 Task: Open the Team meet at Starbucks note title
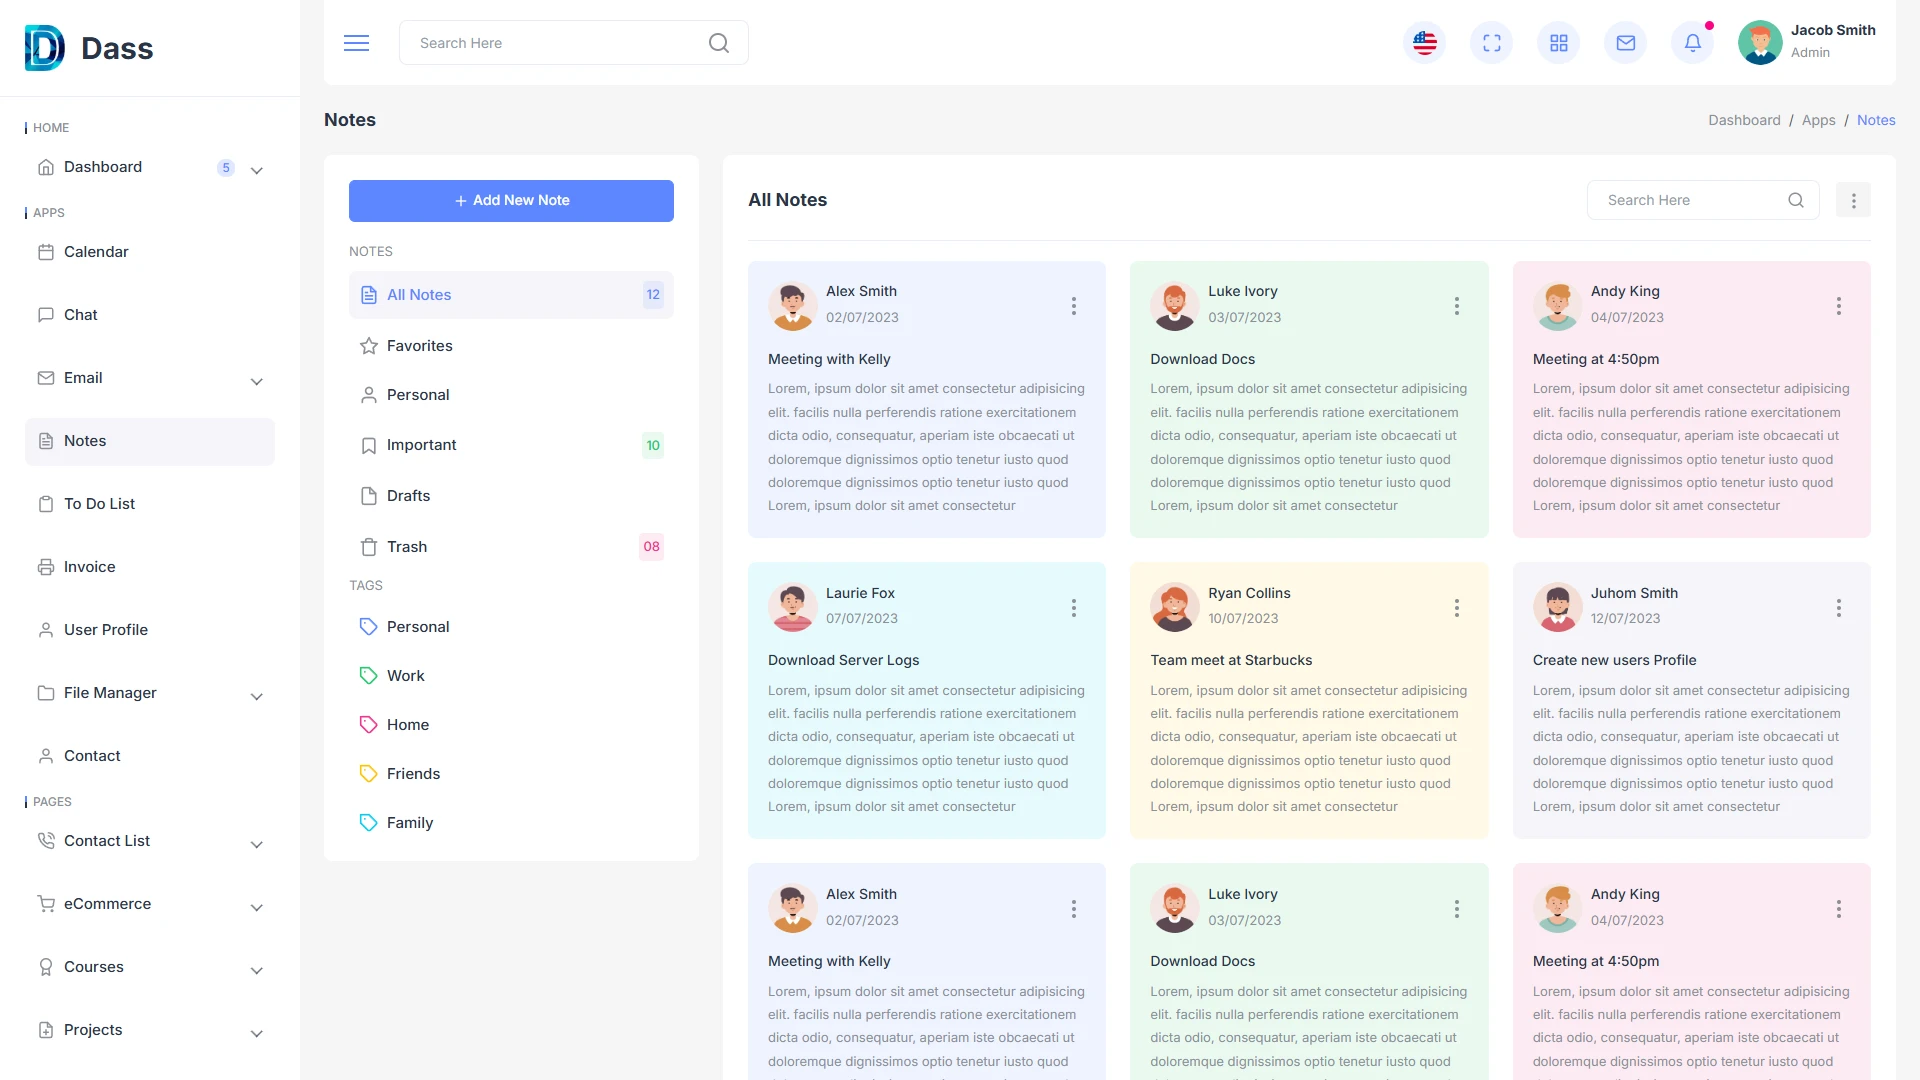1231,660
